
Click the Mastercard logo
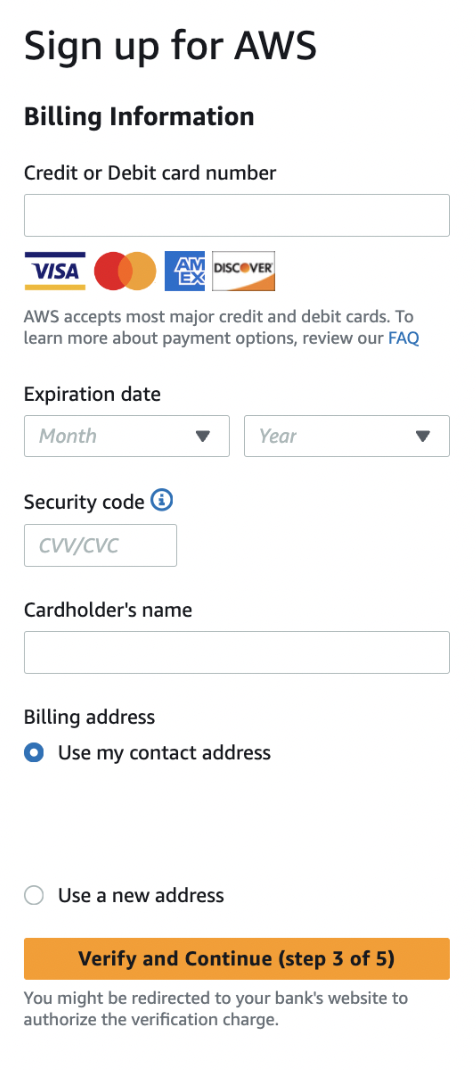[125, 271]
